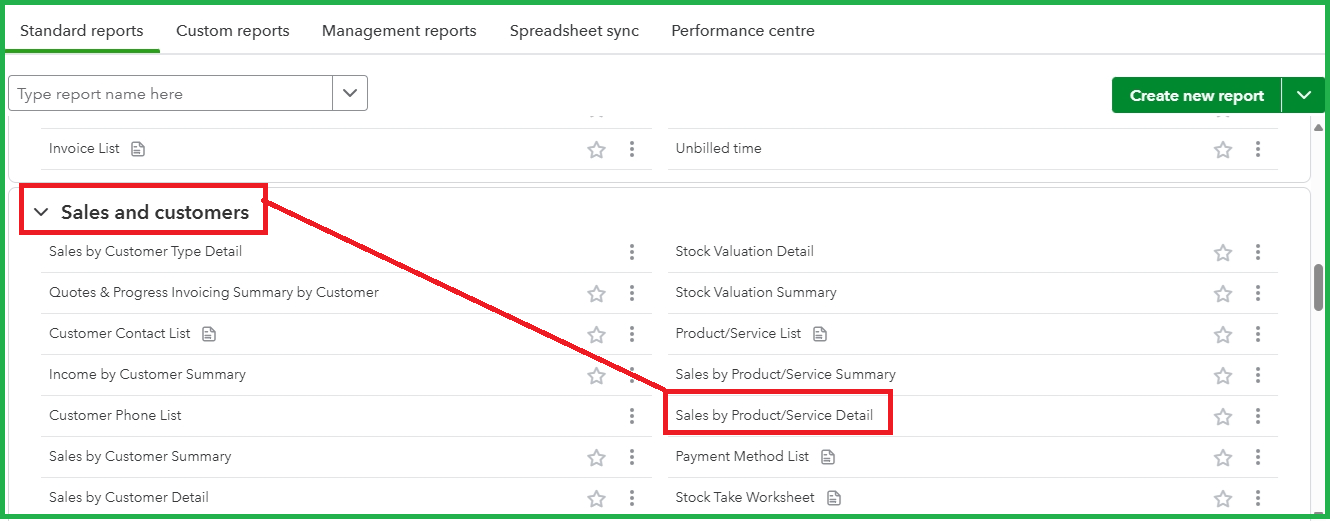Image resolution: width=1330 pixels, height=521 pixels.
Task: Focus the Type report name here field
Action: (171, 93)
